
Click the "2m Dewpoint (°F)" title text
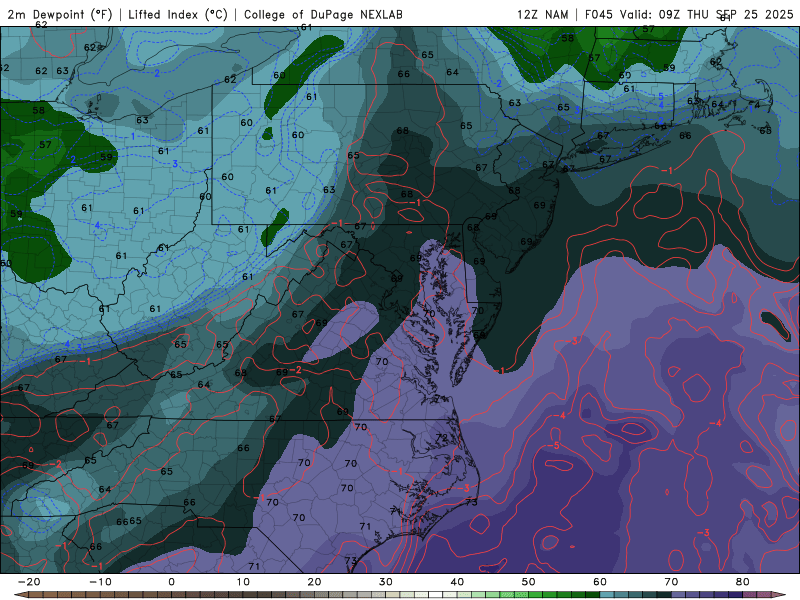point(59,15)
